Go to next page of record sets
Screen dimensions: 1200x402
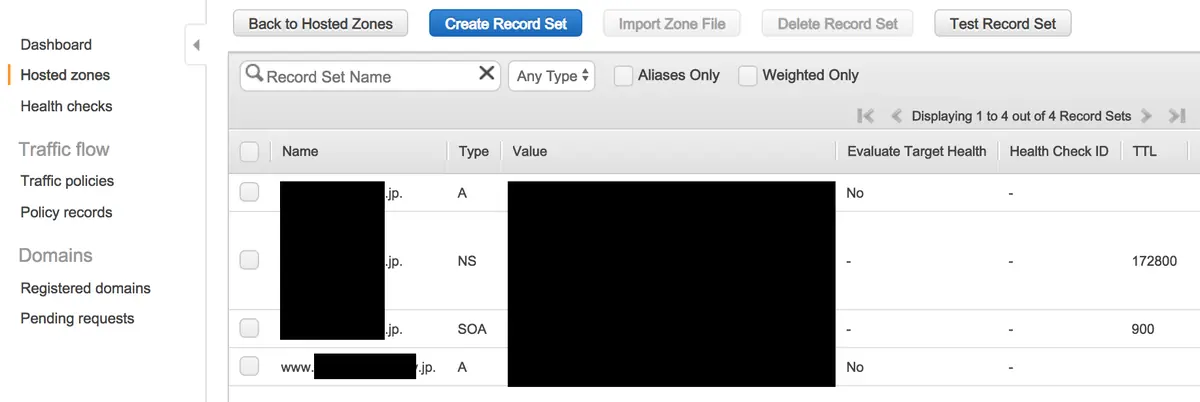click(x=1146, y=116)
